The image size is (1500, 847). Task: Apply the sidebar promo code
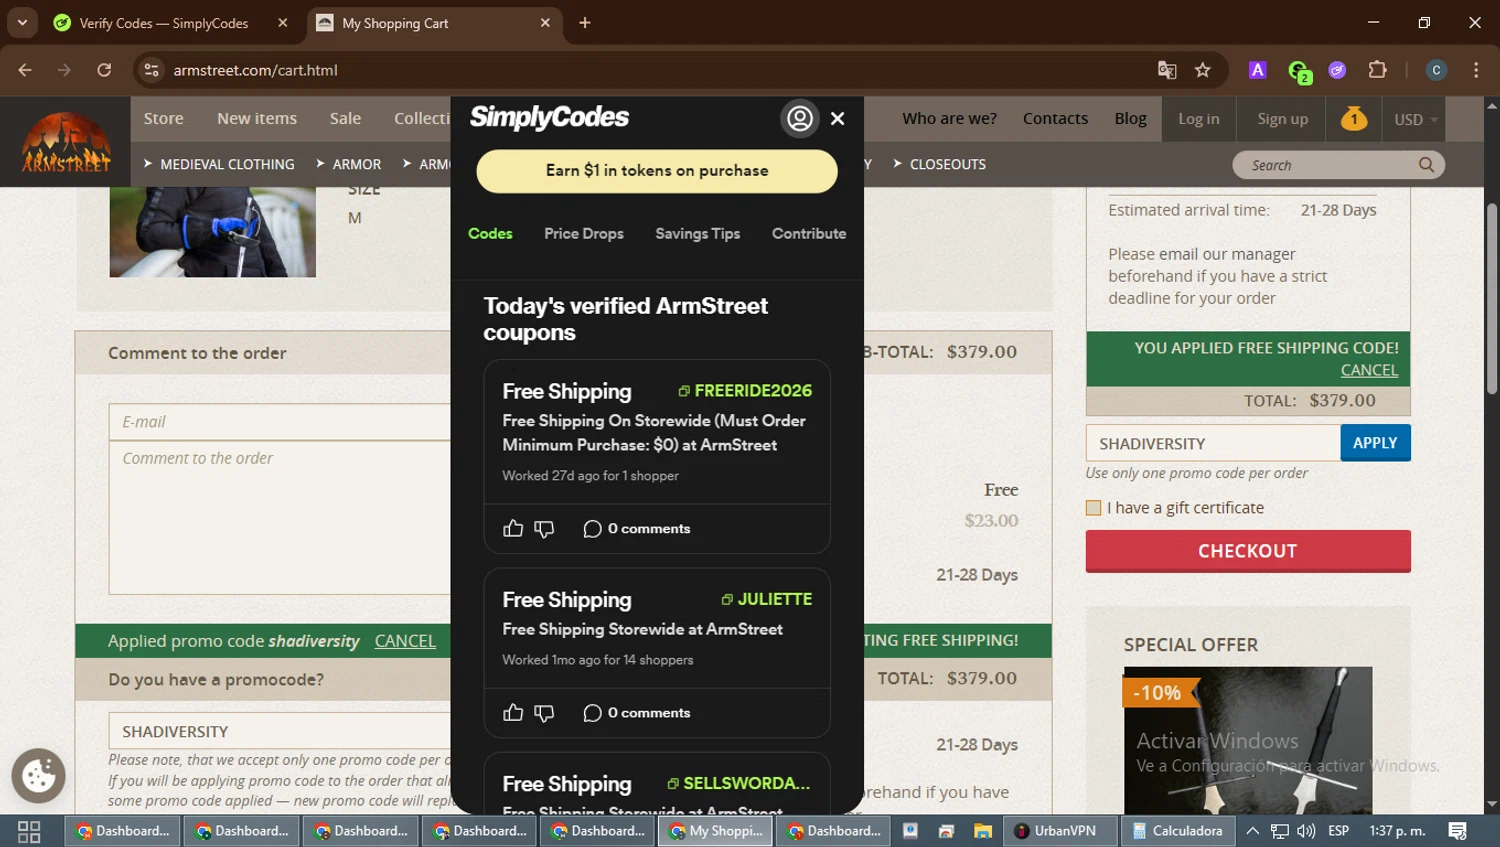[1375, 443]
